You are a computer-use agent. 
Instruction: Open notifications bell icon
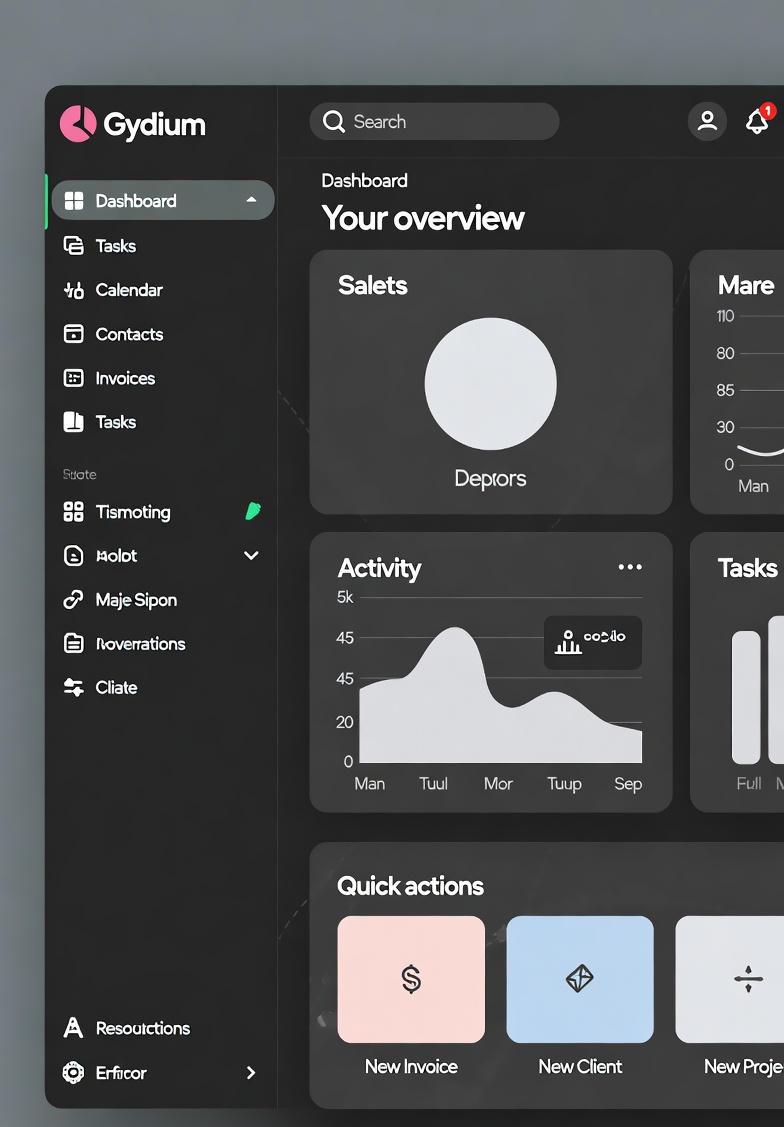(758, 122)
